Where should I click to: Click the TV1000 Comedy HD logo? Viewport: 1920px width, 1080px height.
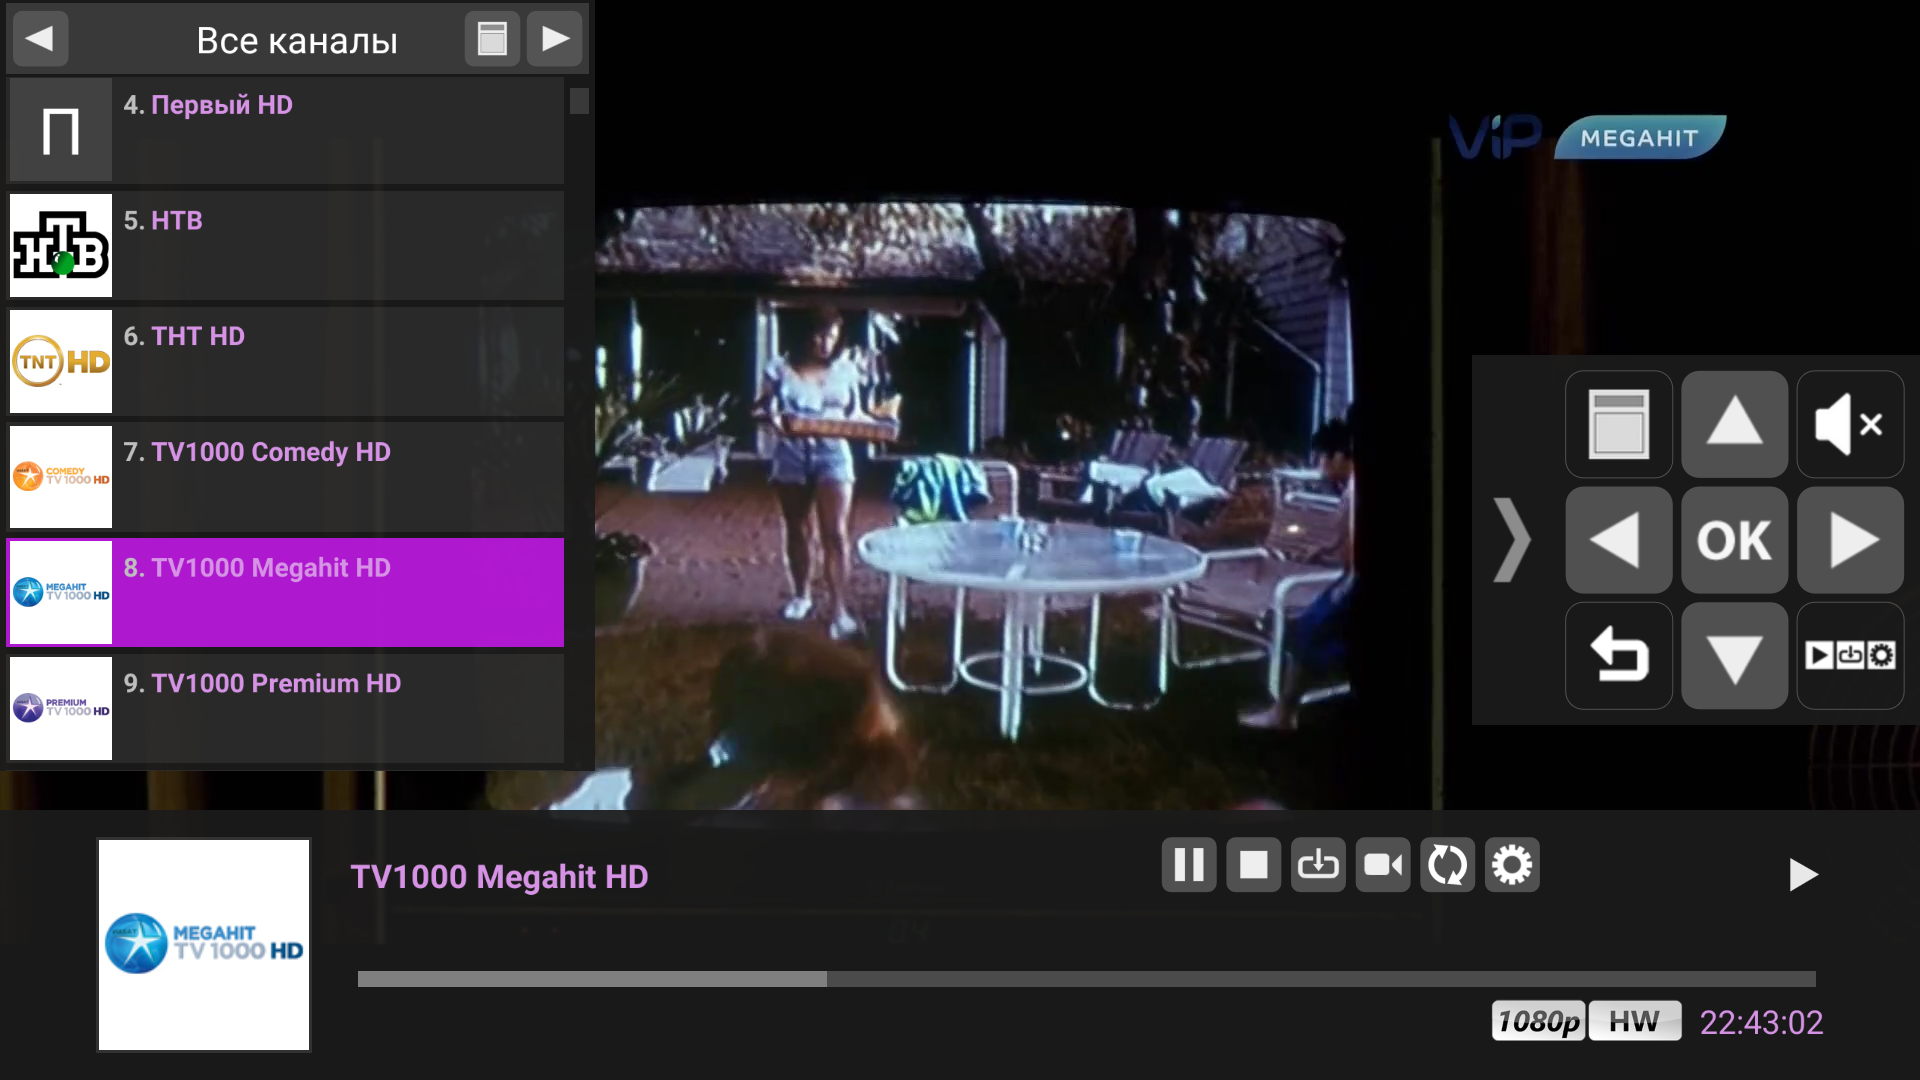(61, 477)
